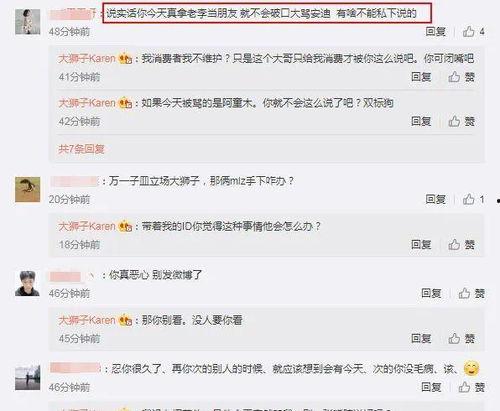
Task: Reply to Karen's 41-minute-old comment
Action: tap(421, 77)
